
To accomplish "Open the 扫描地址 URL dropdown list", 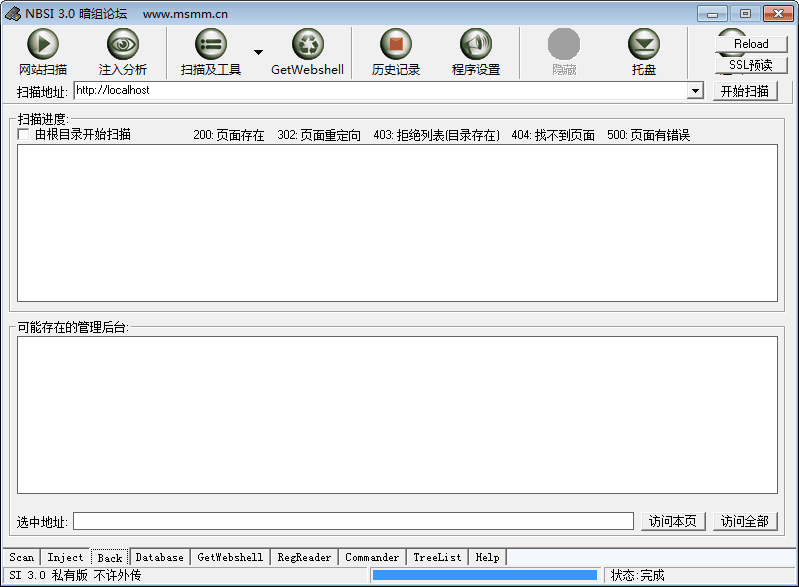I will pos(696,91).
